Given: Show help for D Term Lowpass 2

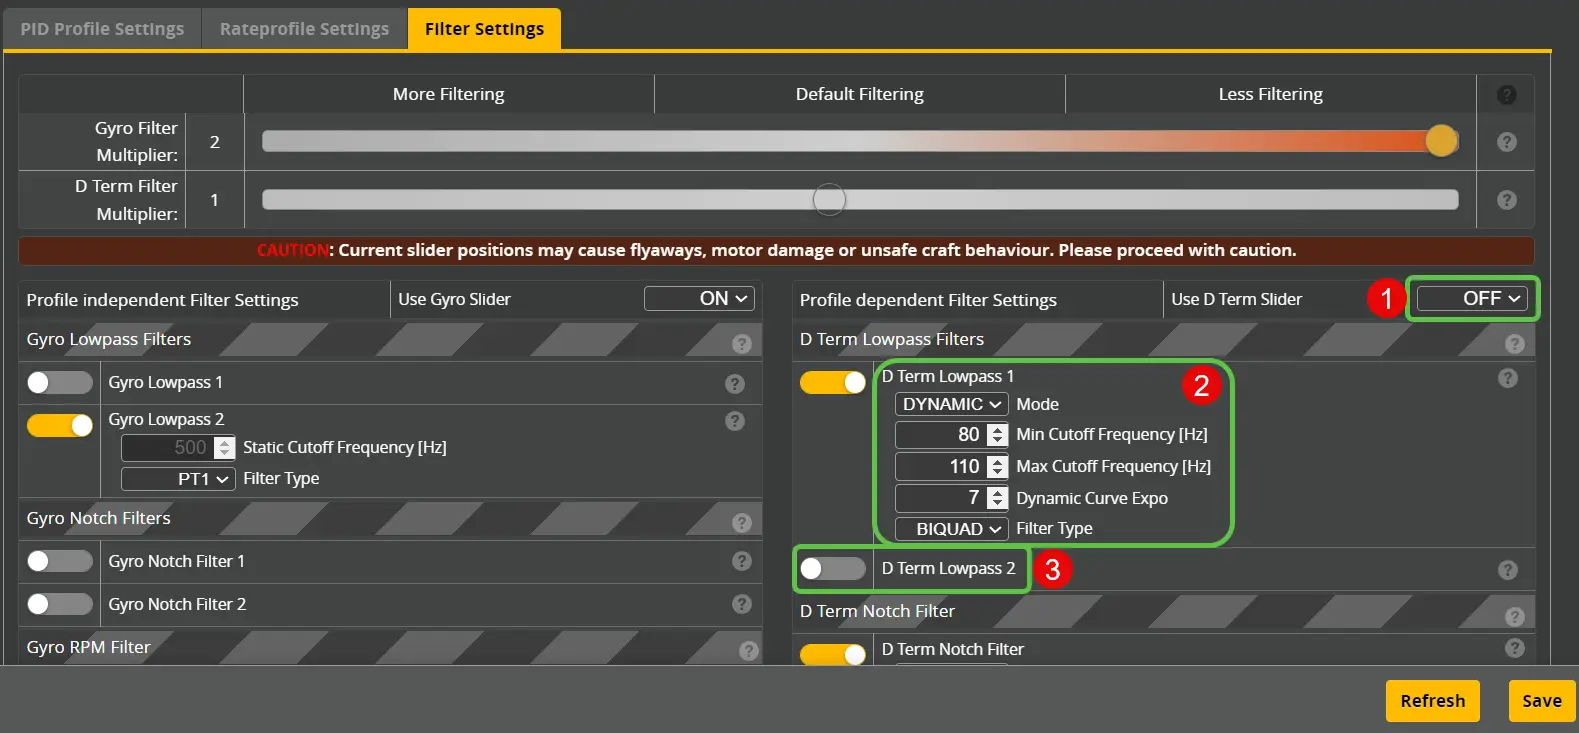Looking at the screenshot, I should click(x=1507, y=570).
